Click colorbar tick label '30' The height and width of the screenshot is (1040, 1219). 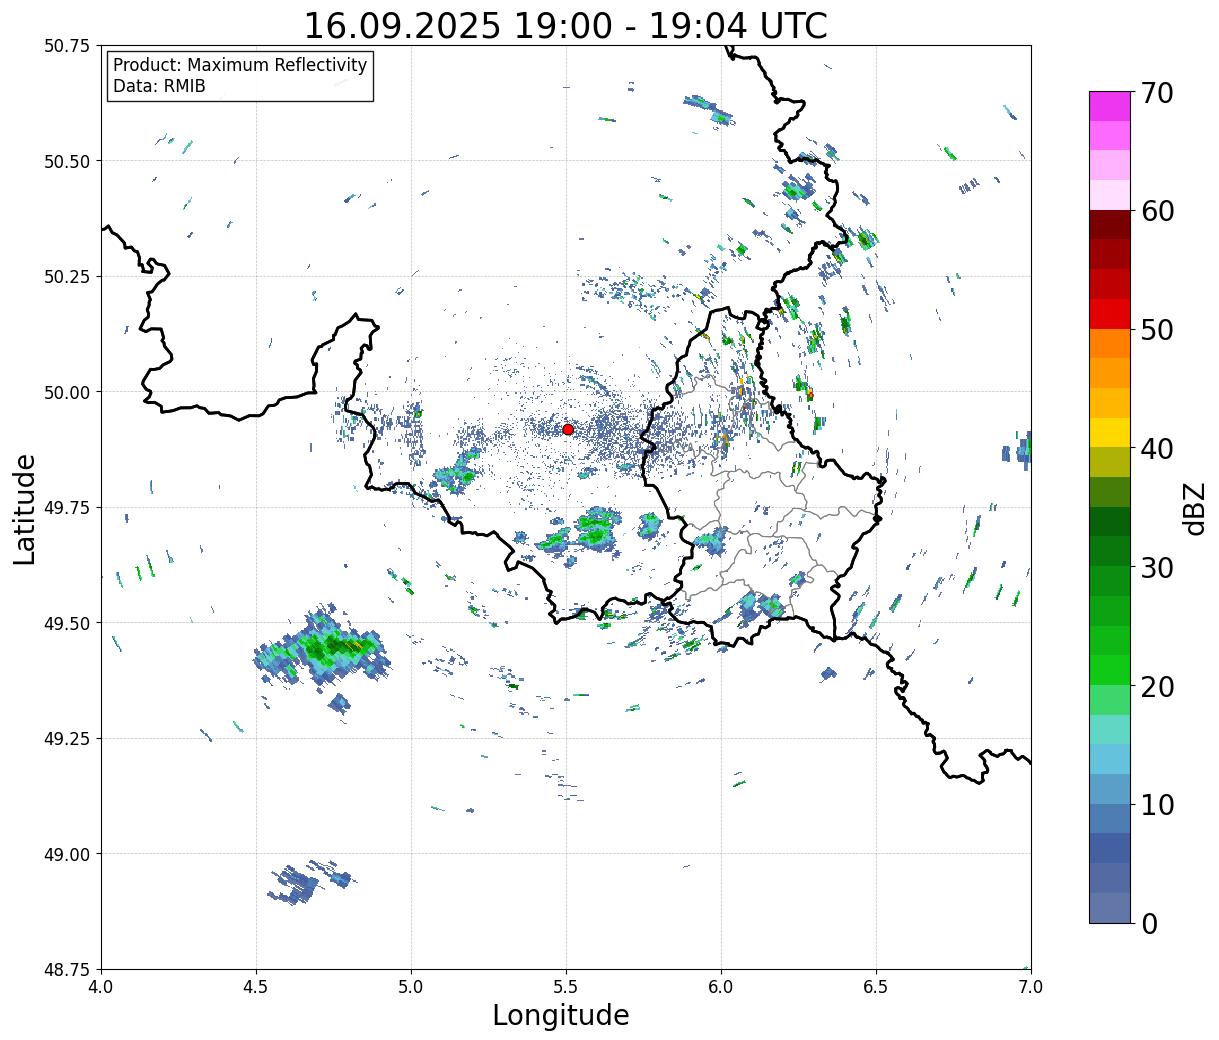tap(1157, 567)
